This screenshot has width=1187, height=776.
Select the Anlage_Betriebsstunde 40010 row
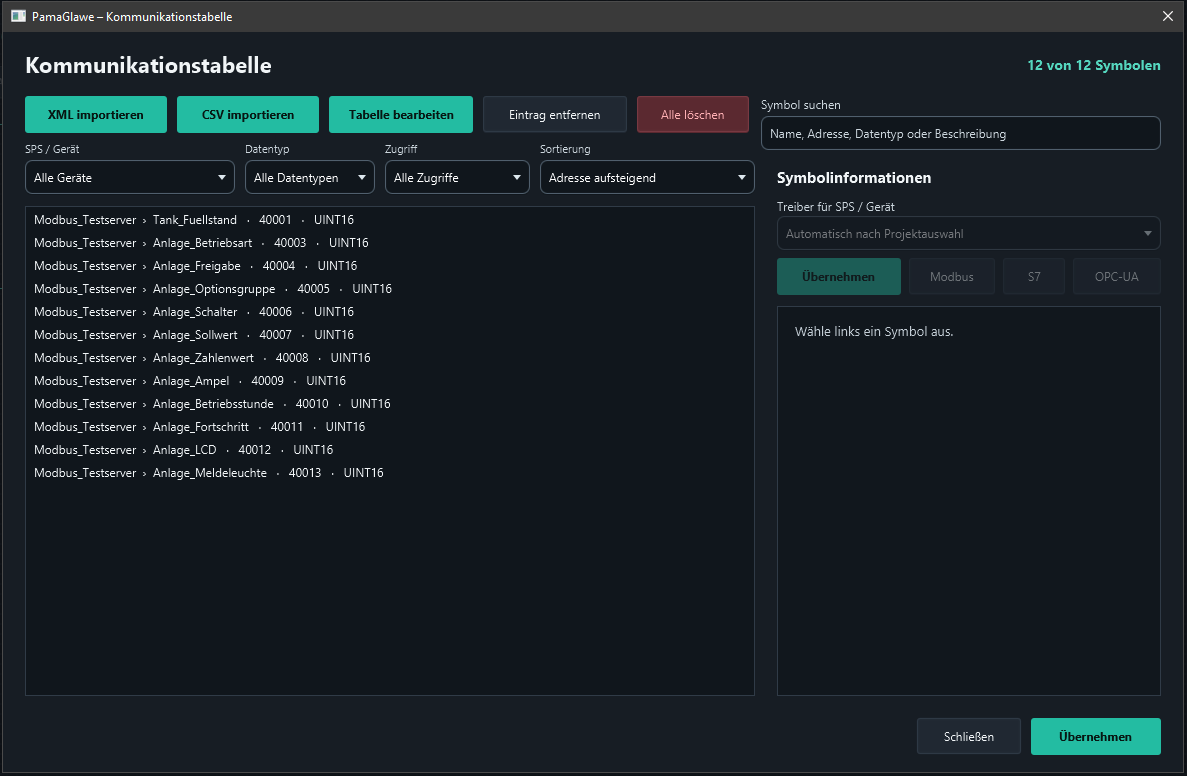(x=390, y=404)
